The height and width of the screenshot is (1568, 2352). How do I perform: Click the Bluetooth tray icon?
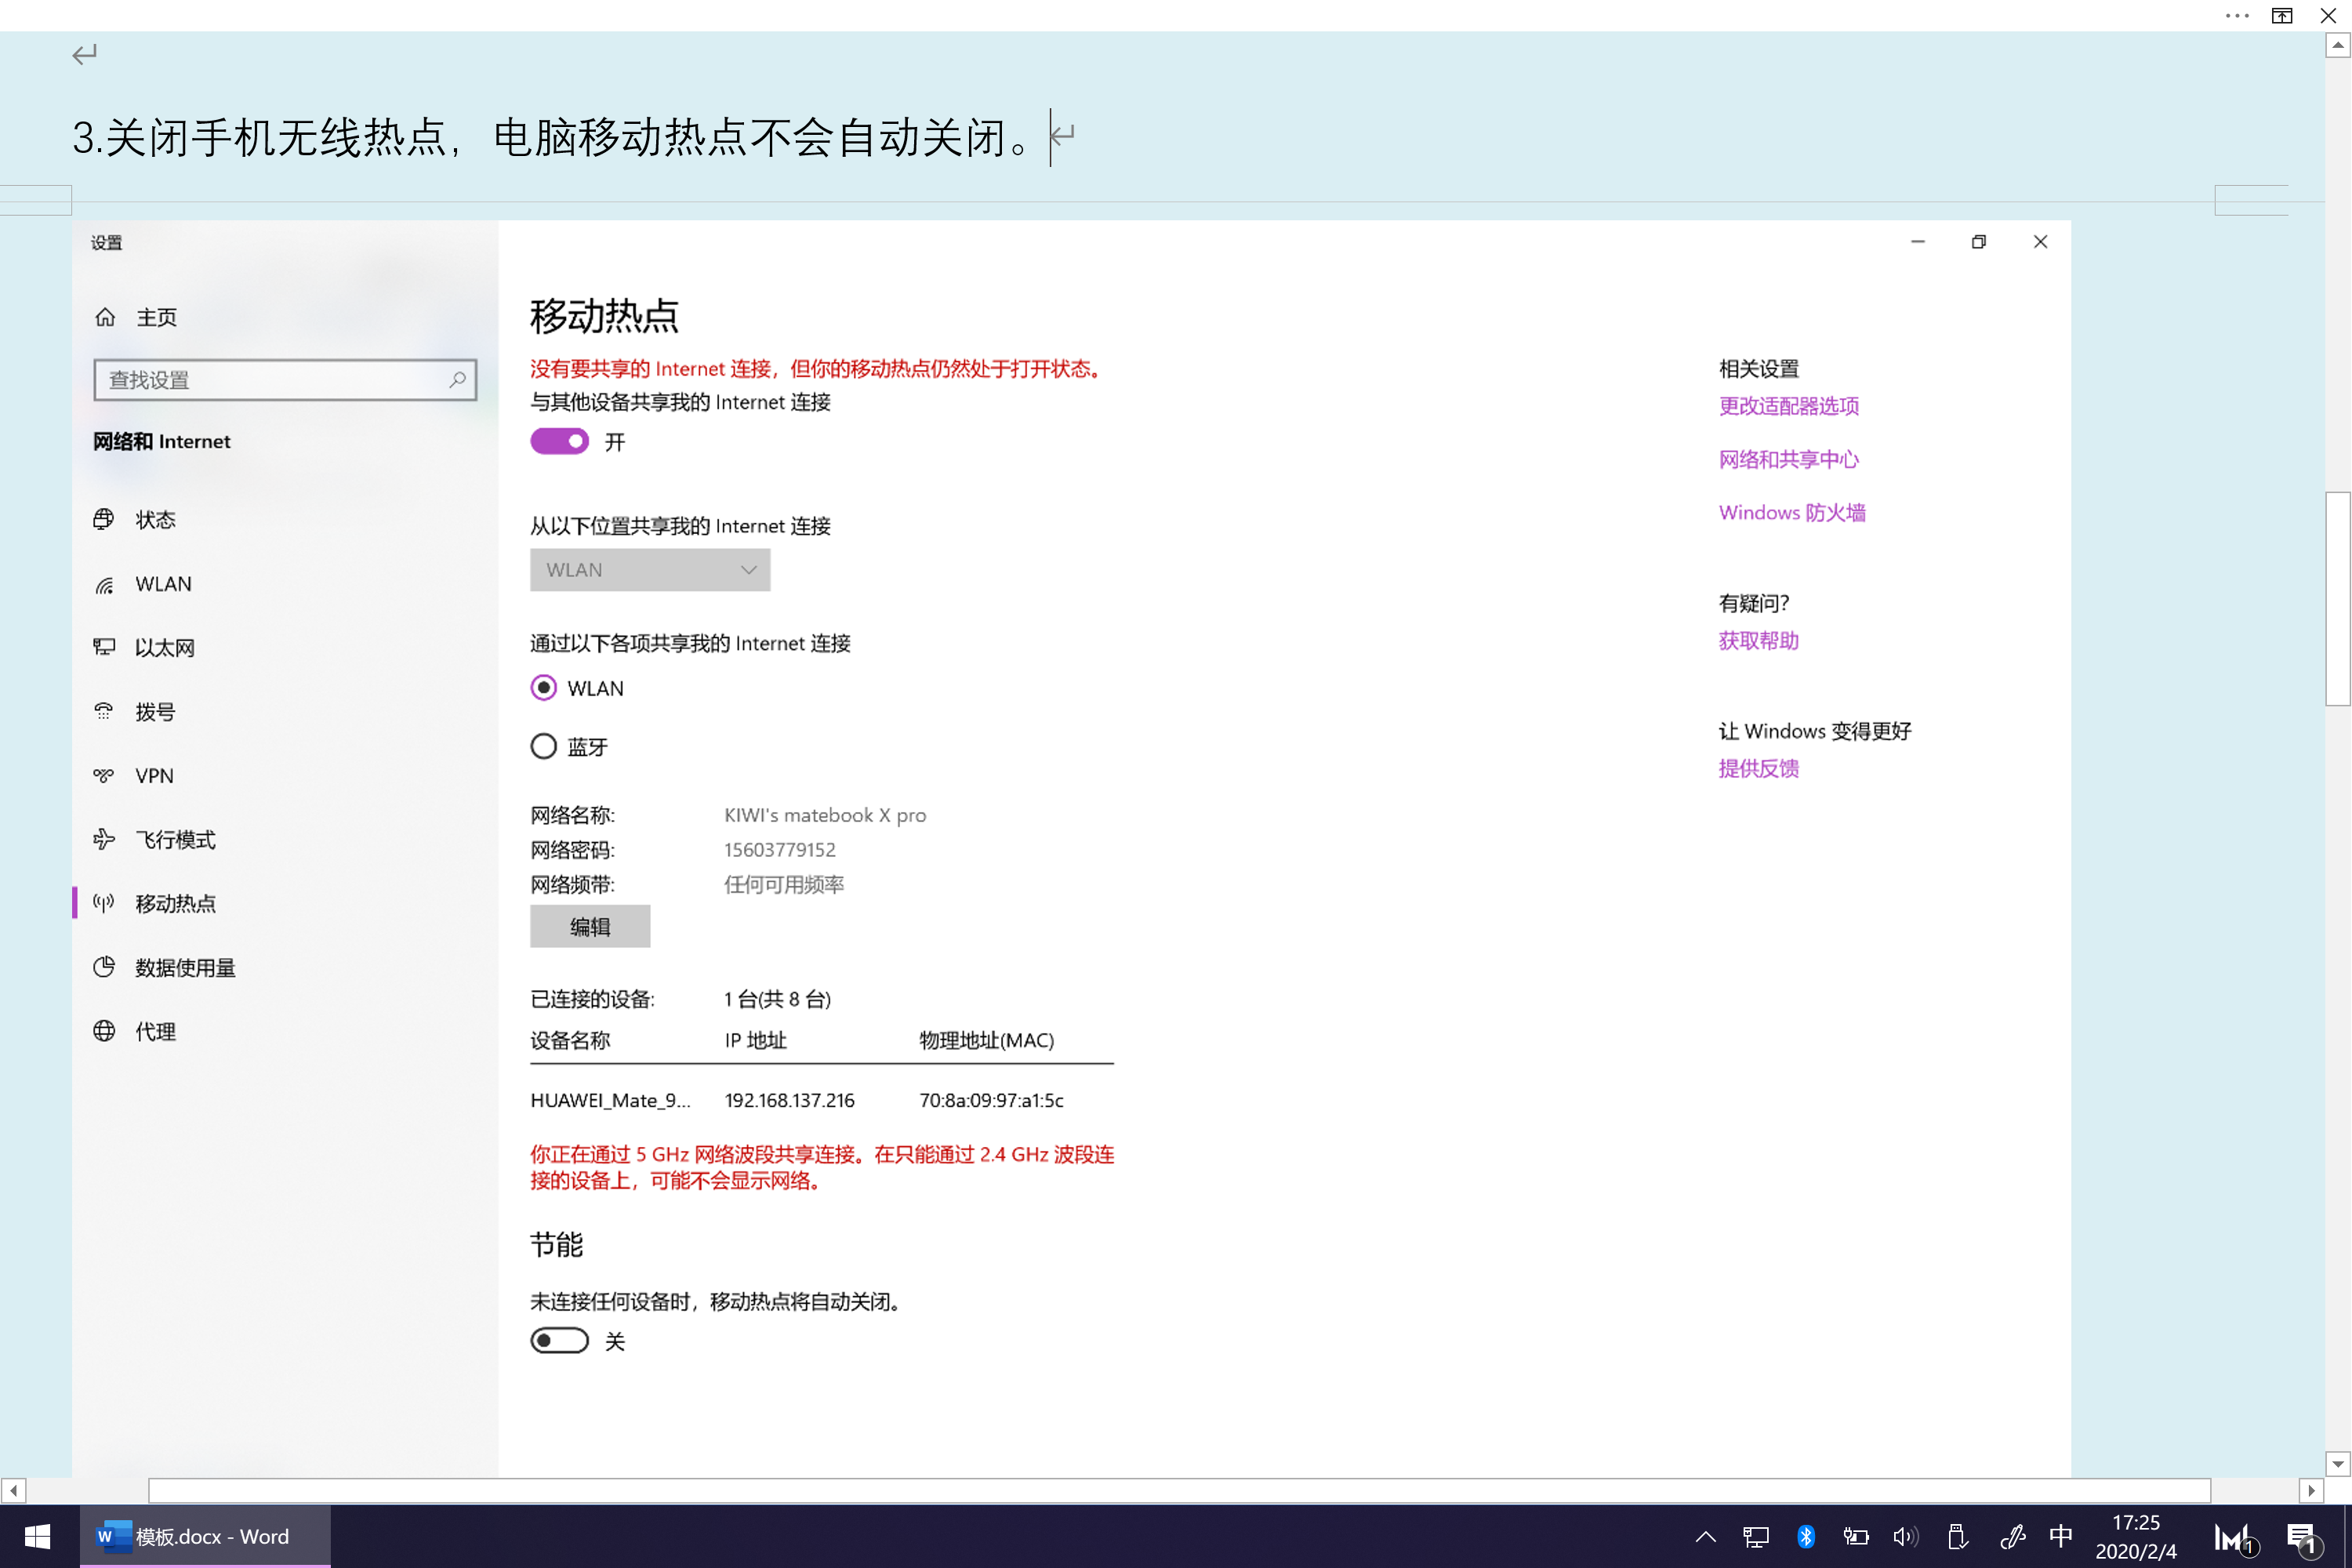[1805, 1536]
